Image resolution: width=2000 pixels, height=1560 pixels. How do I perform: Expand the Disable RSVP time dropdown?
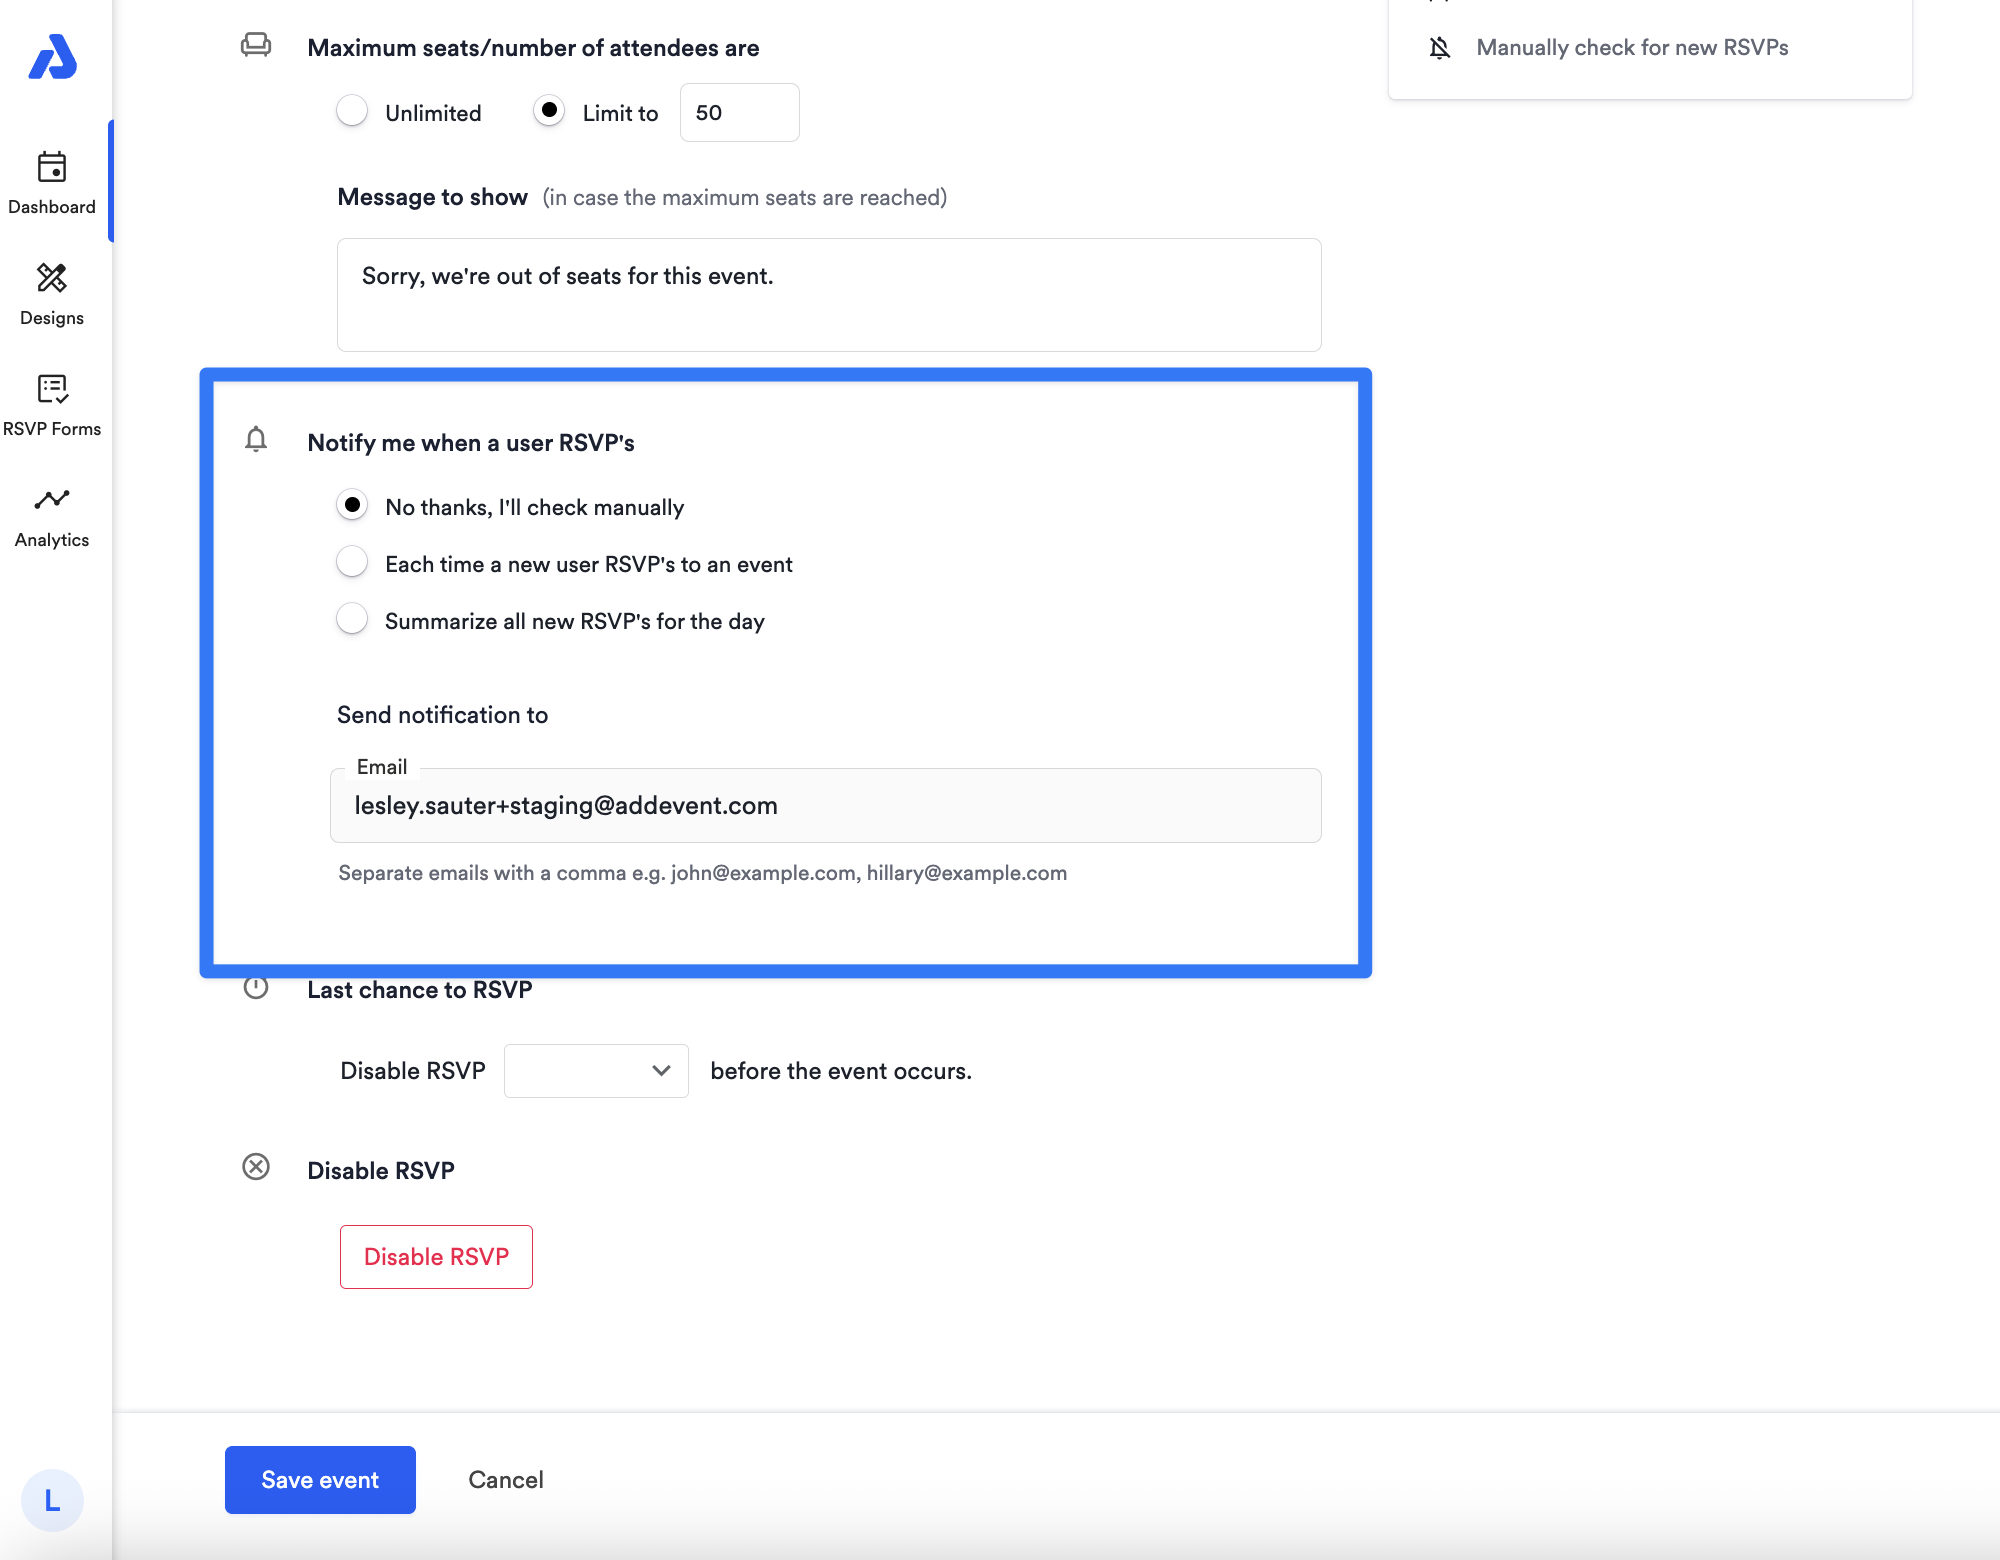pos(596,1071)
